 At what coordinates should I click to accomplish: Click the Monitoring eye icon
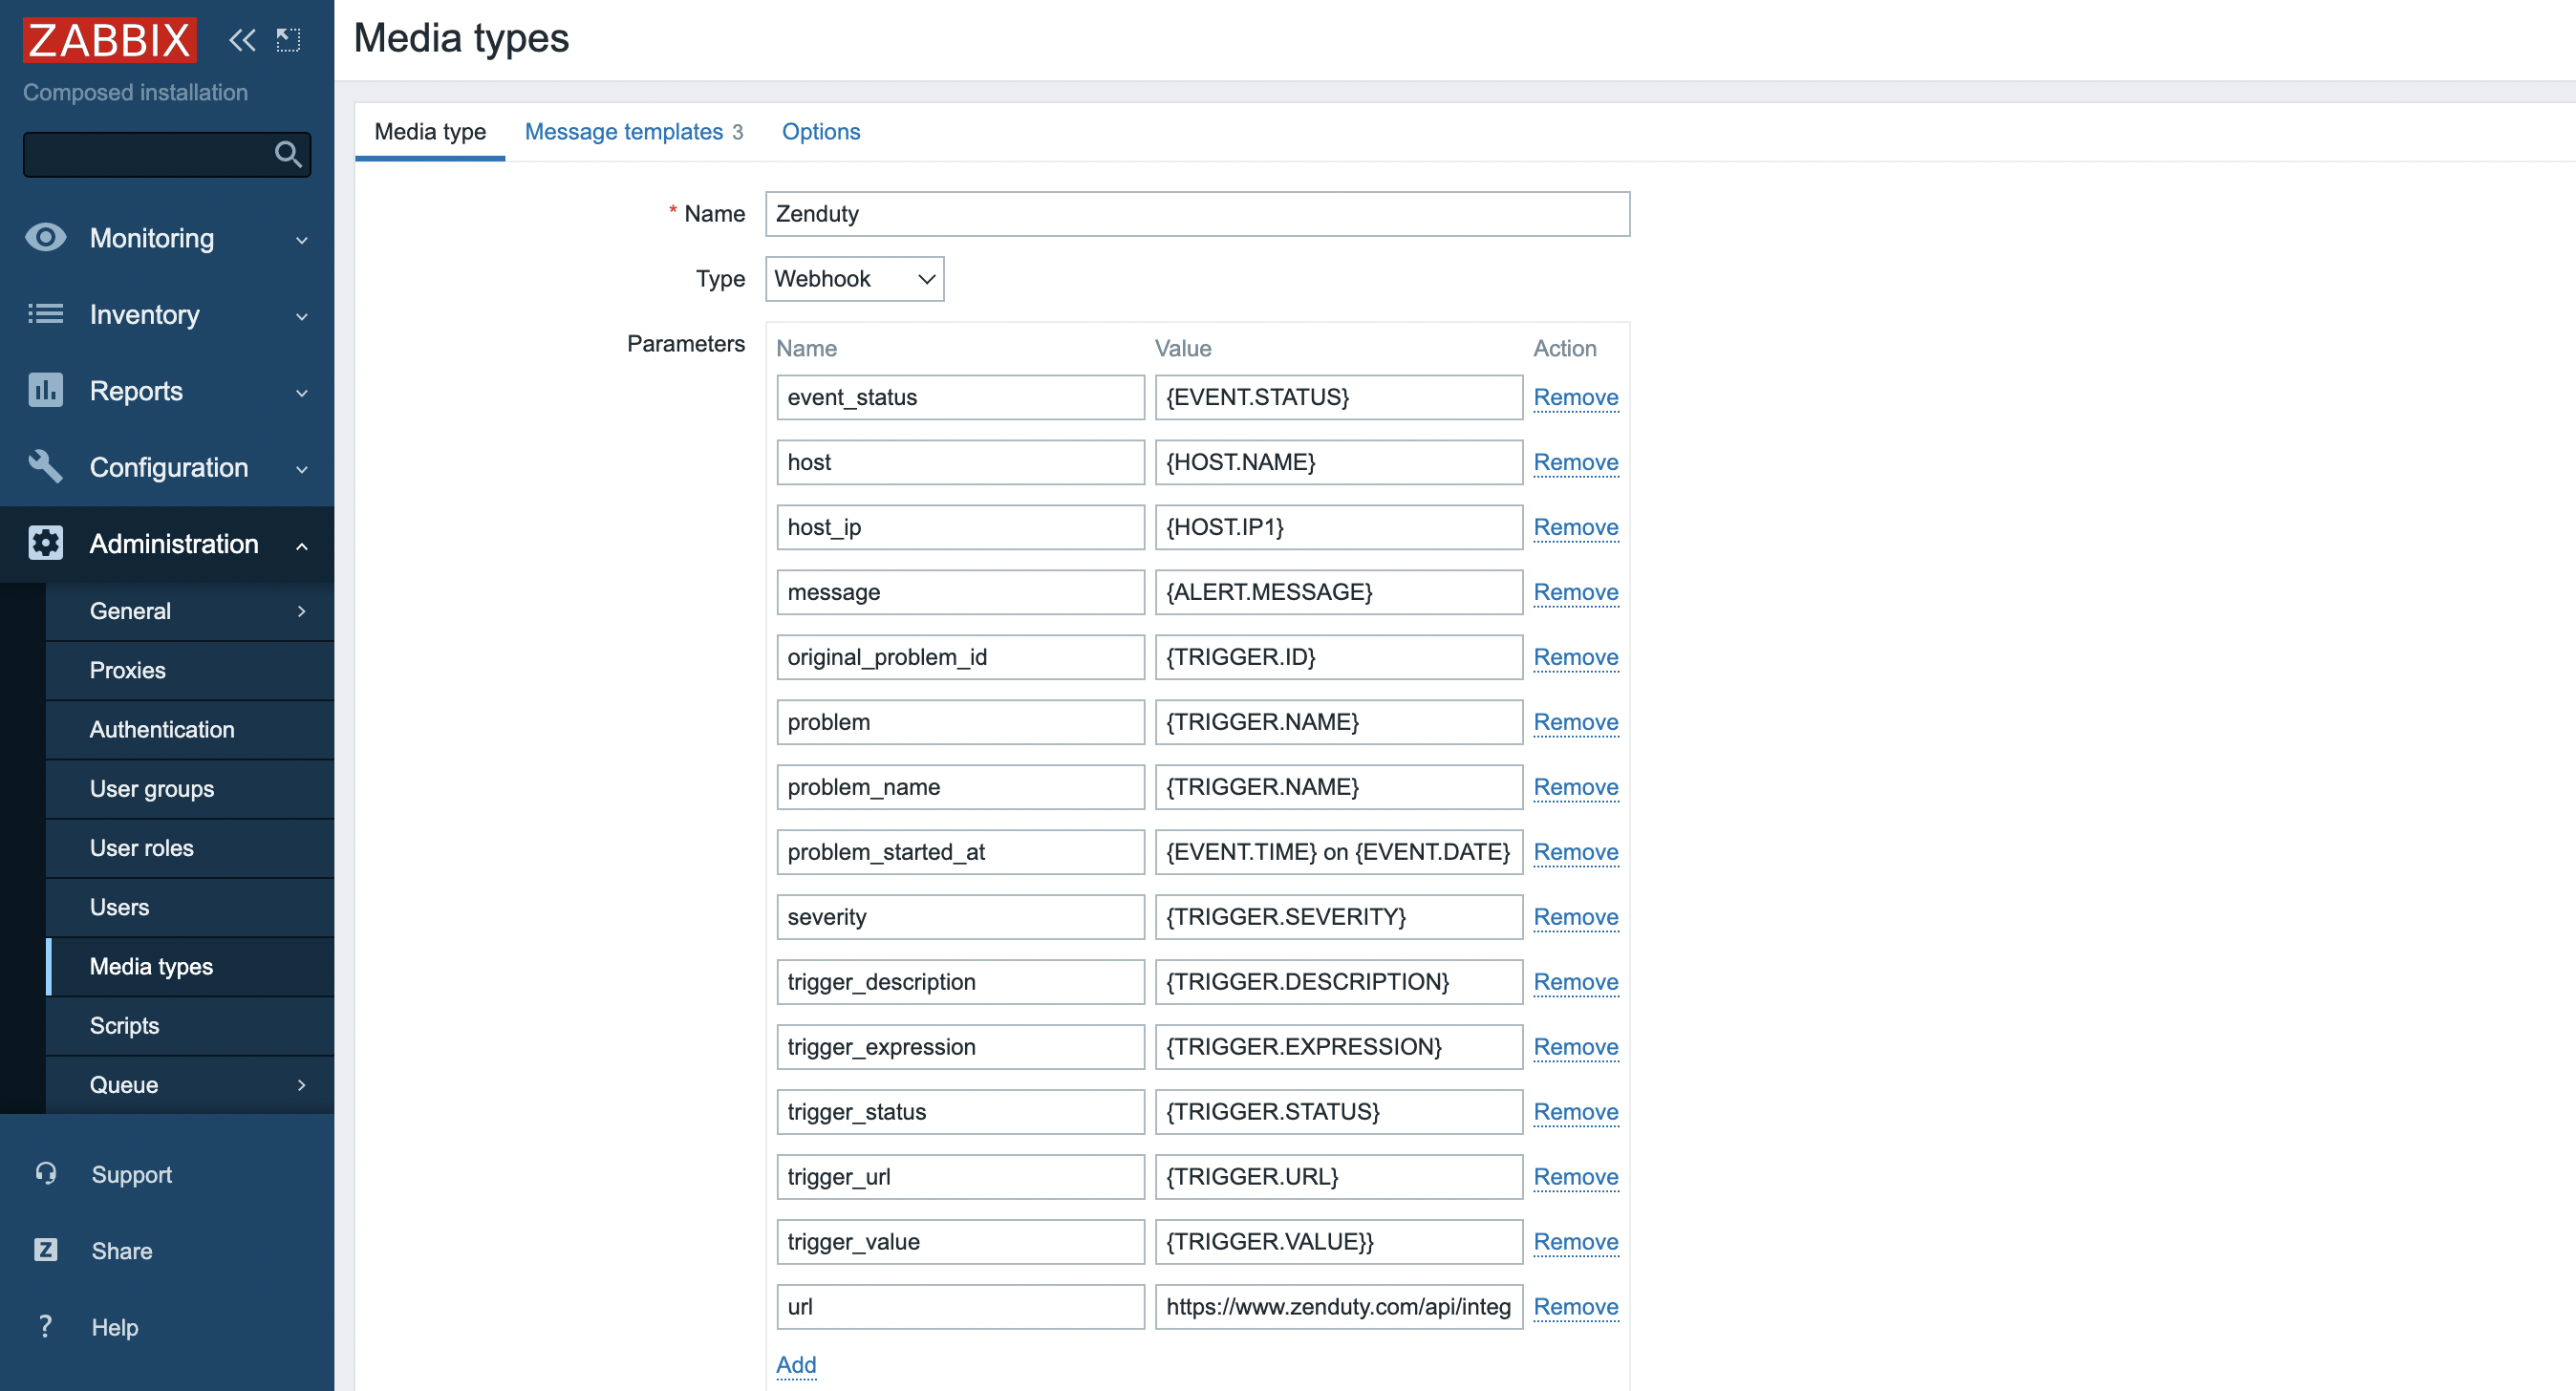pos(45,238)
